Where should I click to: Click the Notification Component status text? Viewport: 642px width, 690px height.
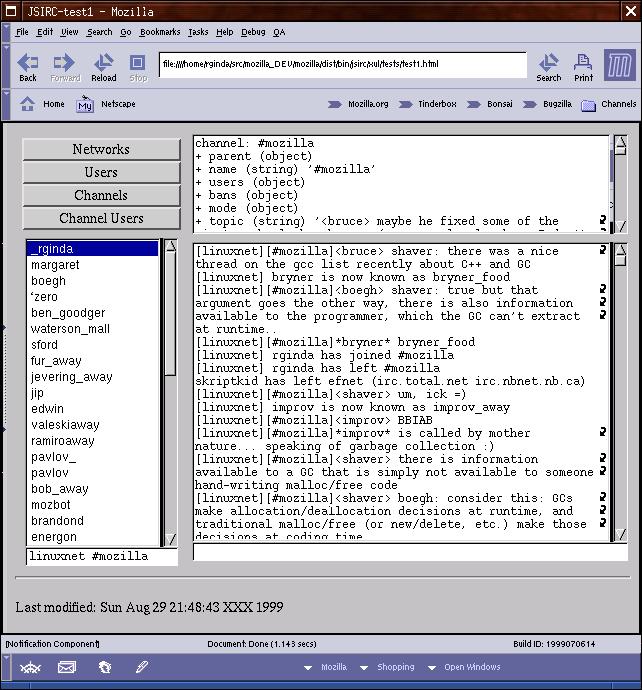tap(52, 644)
